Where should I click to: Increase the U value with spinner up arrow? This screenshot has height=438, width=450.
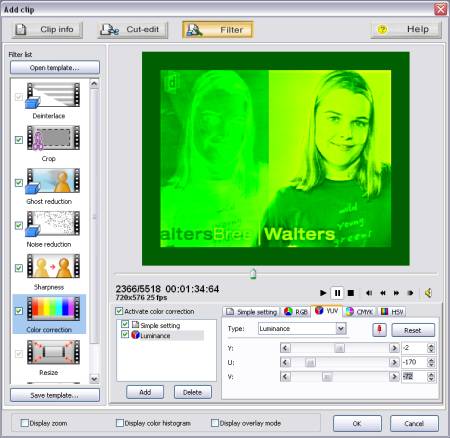coord(431,360)
